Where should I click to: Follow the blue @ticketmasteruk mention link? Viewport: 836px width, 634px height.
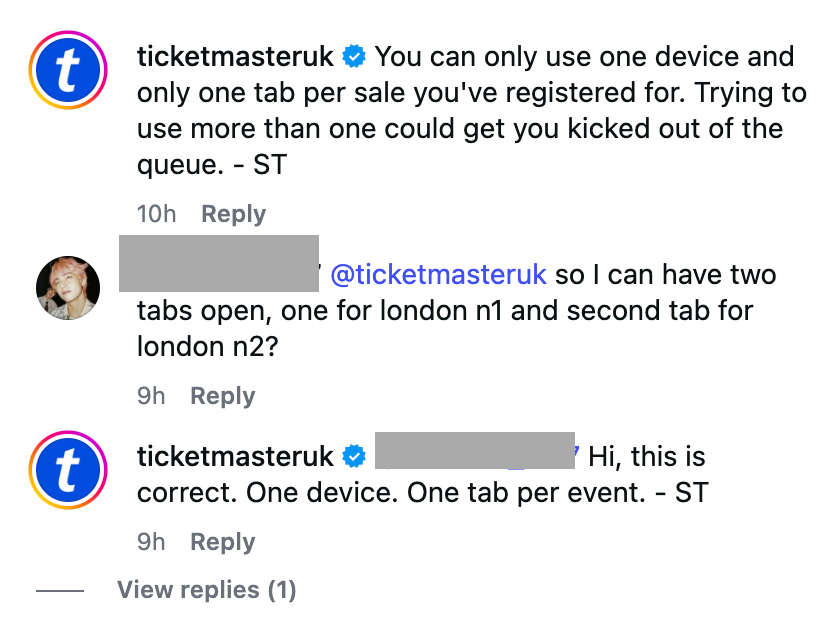438,274
